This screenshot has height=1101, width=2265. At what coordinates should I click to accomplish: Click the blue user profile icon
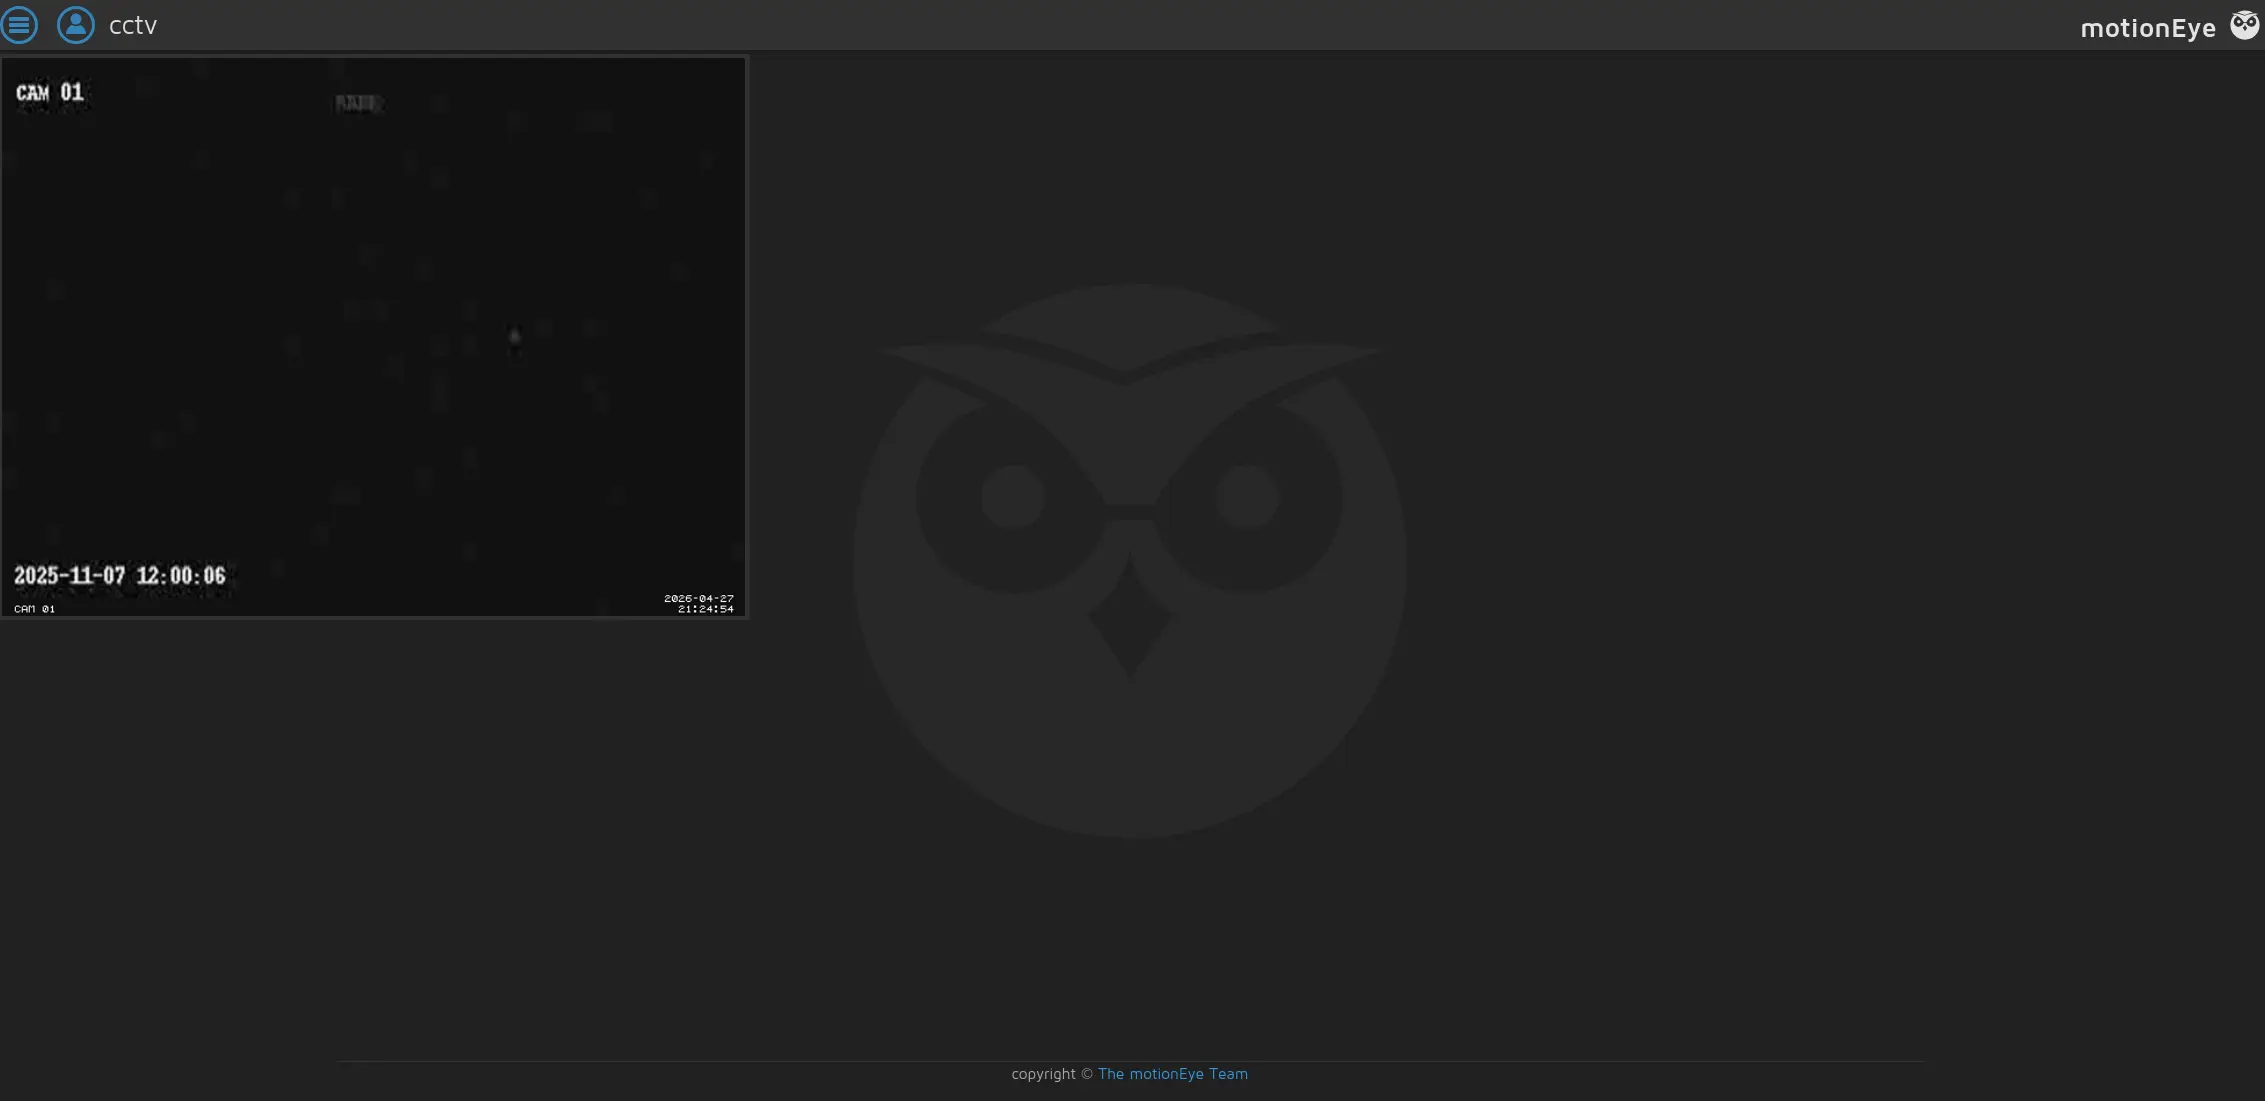76,25
